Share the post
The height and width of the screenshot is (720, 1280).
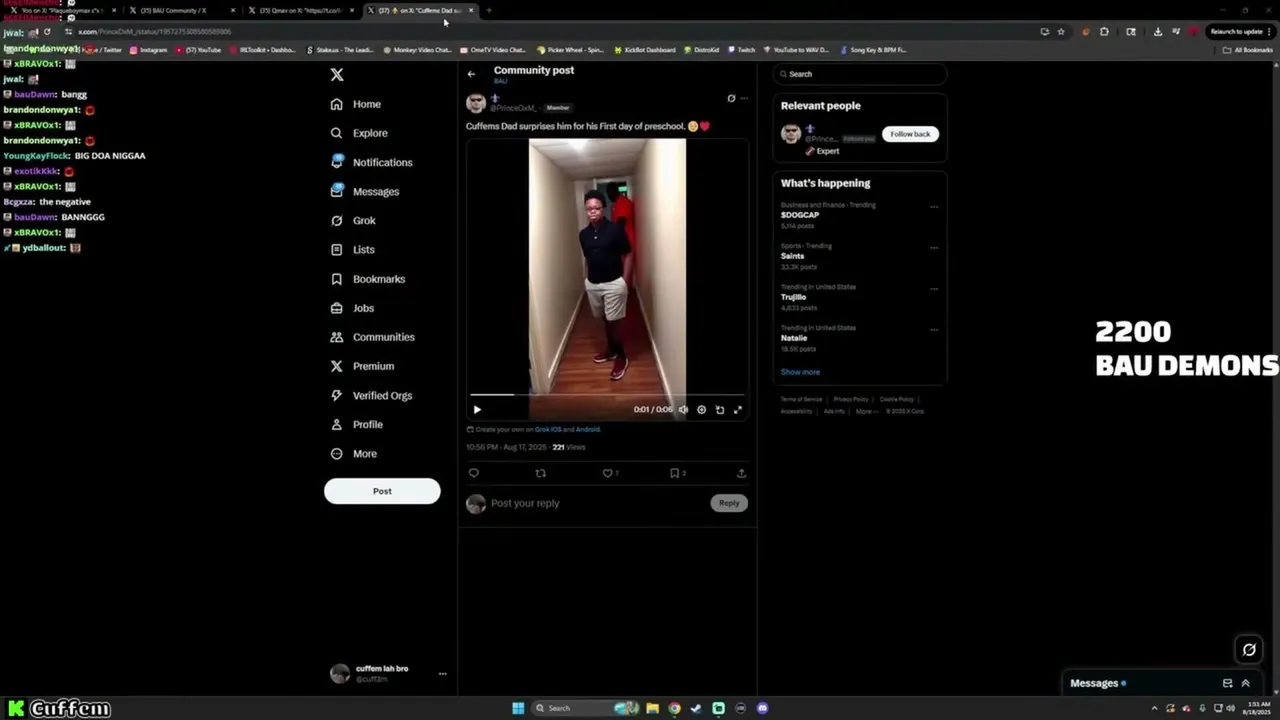tap(741, 473)
